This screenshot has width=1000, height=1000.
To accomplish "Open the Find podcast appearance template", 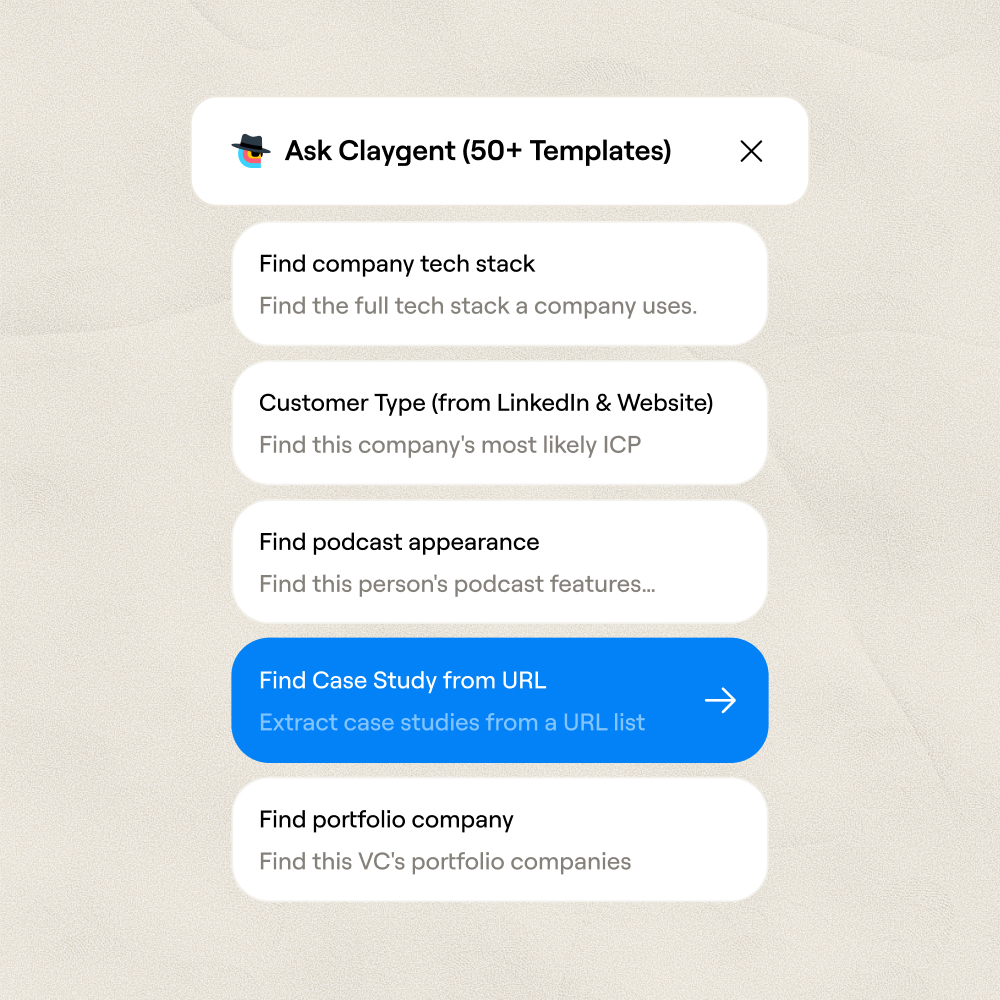I will [x=499, y=562].
